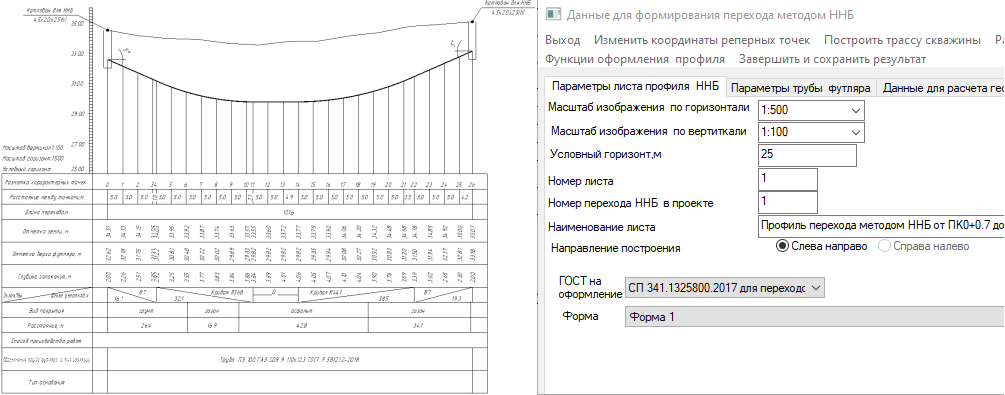The height and width of the screenshot is (395, 1005).
Task: Open Функции оформления профиля menu
Action: (x=635, y=59)
